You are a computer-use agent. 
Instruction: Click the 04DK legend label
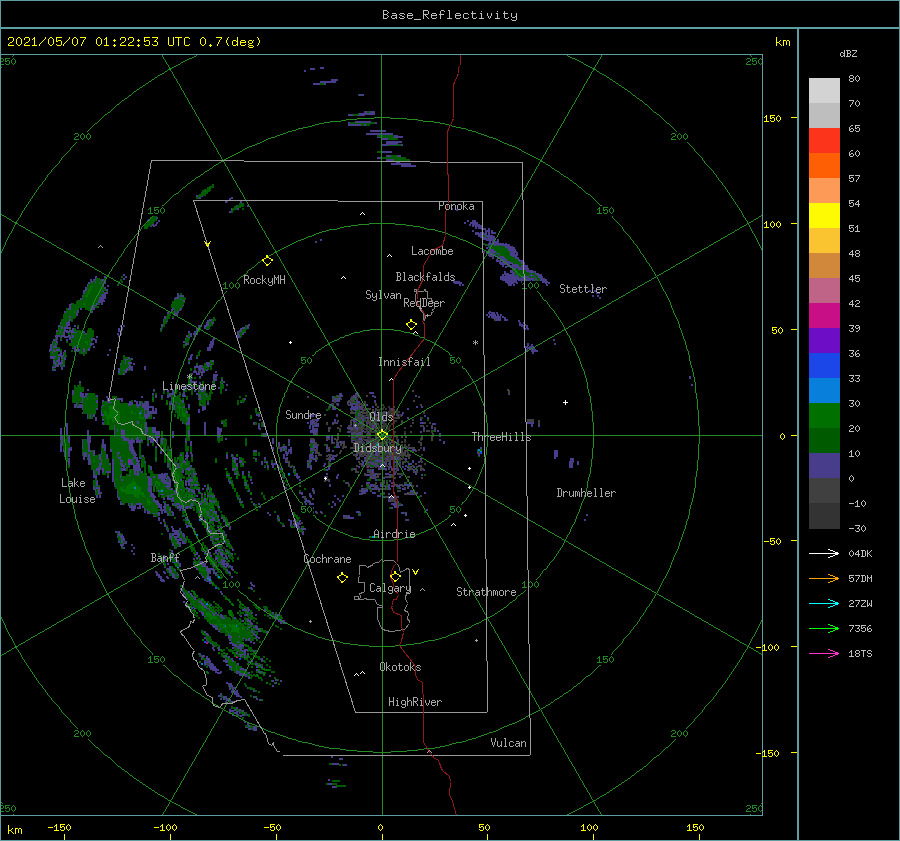click(x=860, y=553)
